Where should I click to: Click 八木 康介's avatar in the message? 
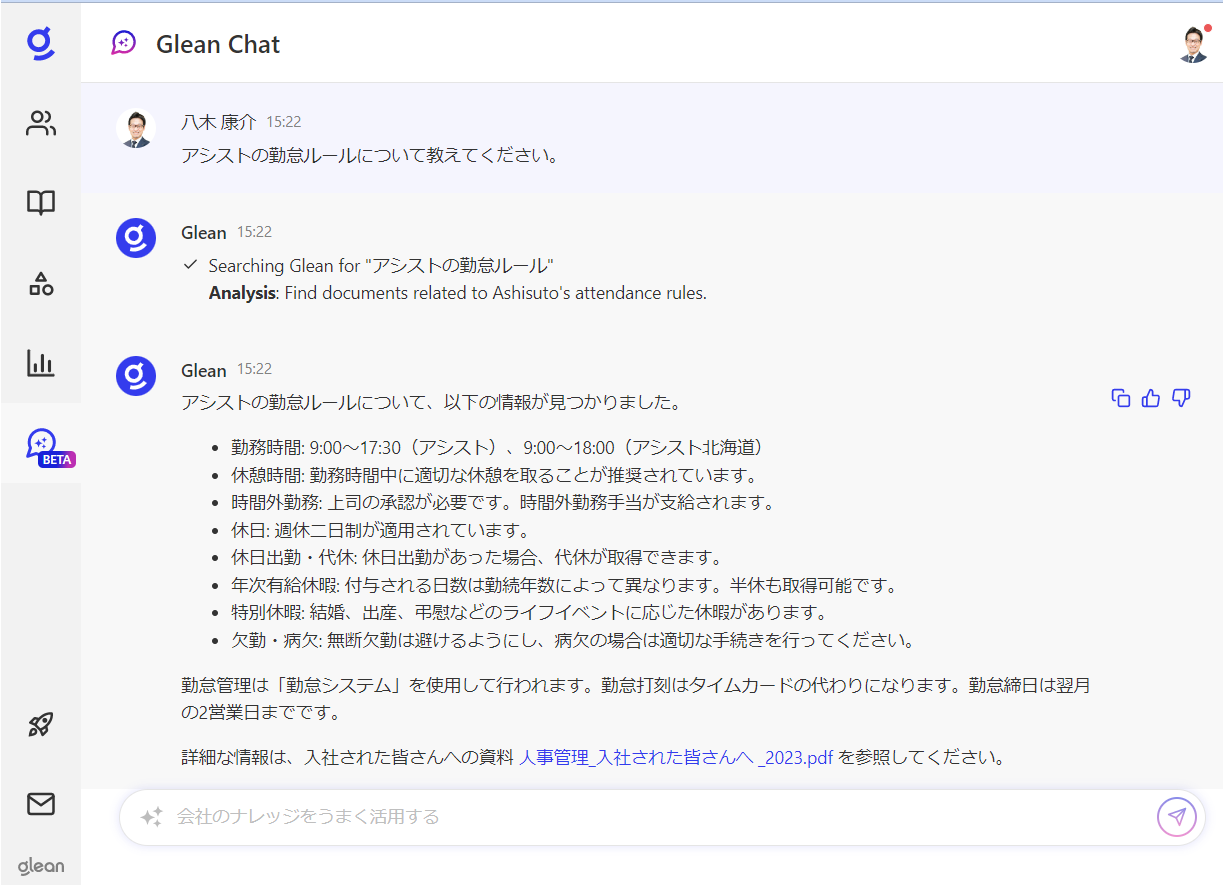pos(136,129)
